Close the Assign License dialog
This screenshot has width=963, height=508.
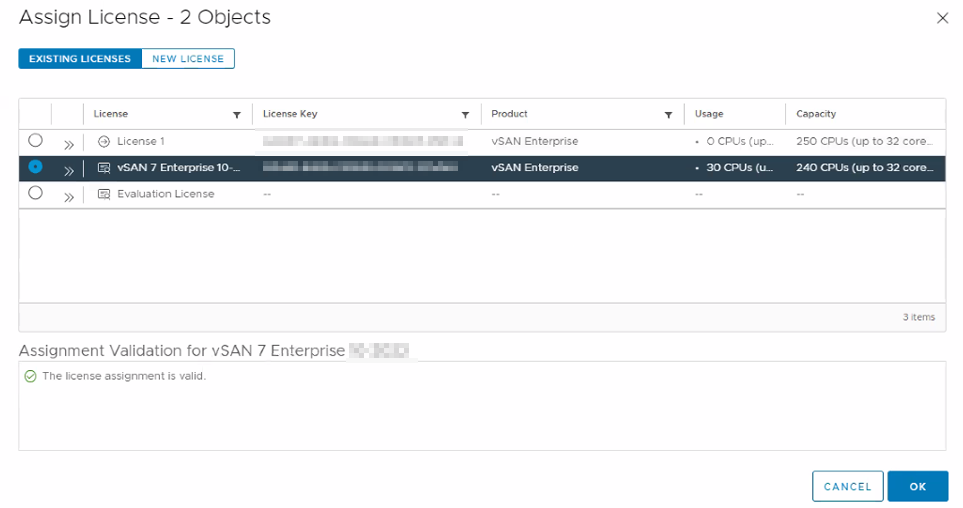(x=943, y=18)
